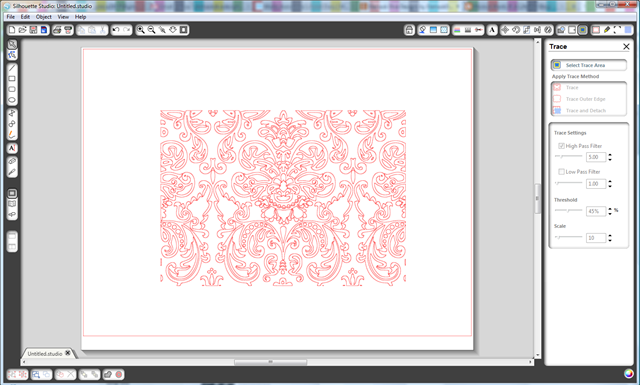Select the Line drawing tool
Screen dimensions: 640x385
12,68
